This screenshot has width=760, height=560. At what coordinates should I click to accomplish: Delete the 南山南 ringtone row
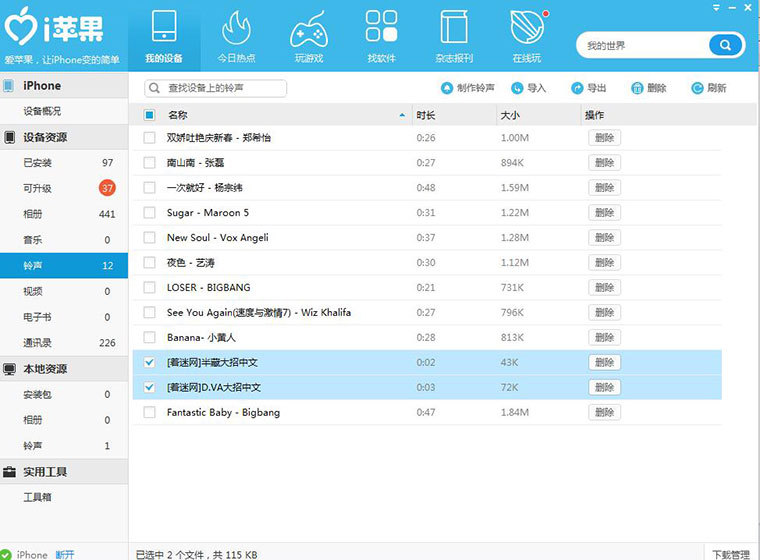[604, 162]
